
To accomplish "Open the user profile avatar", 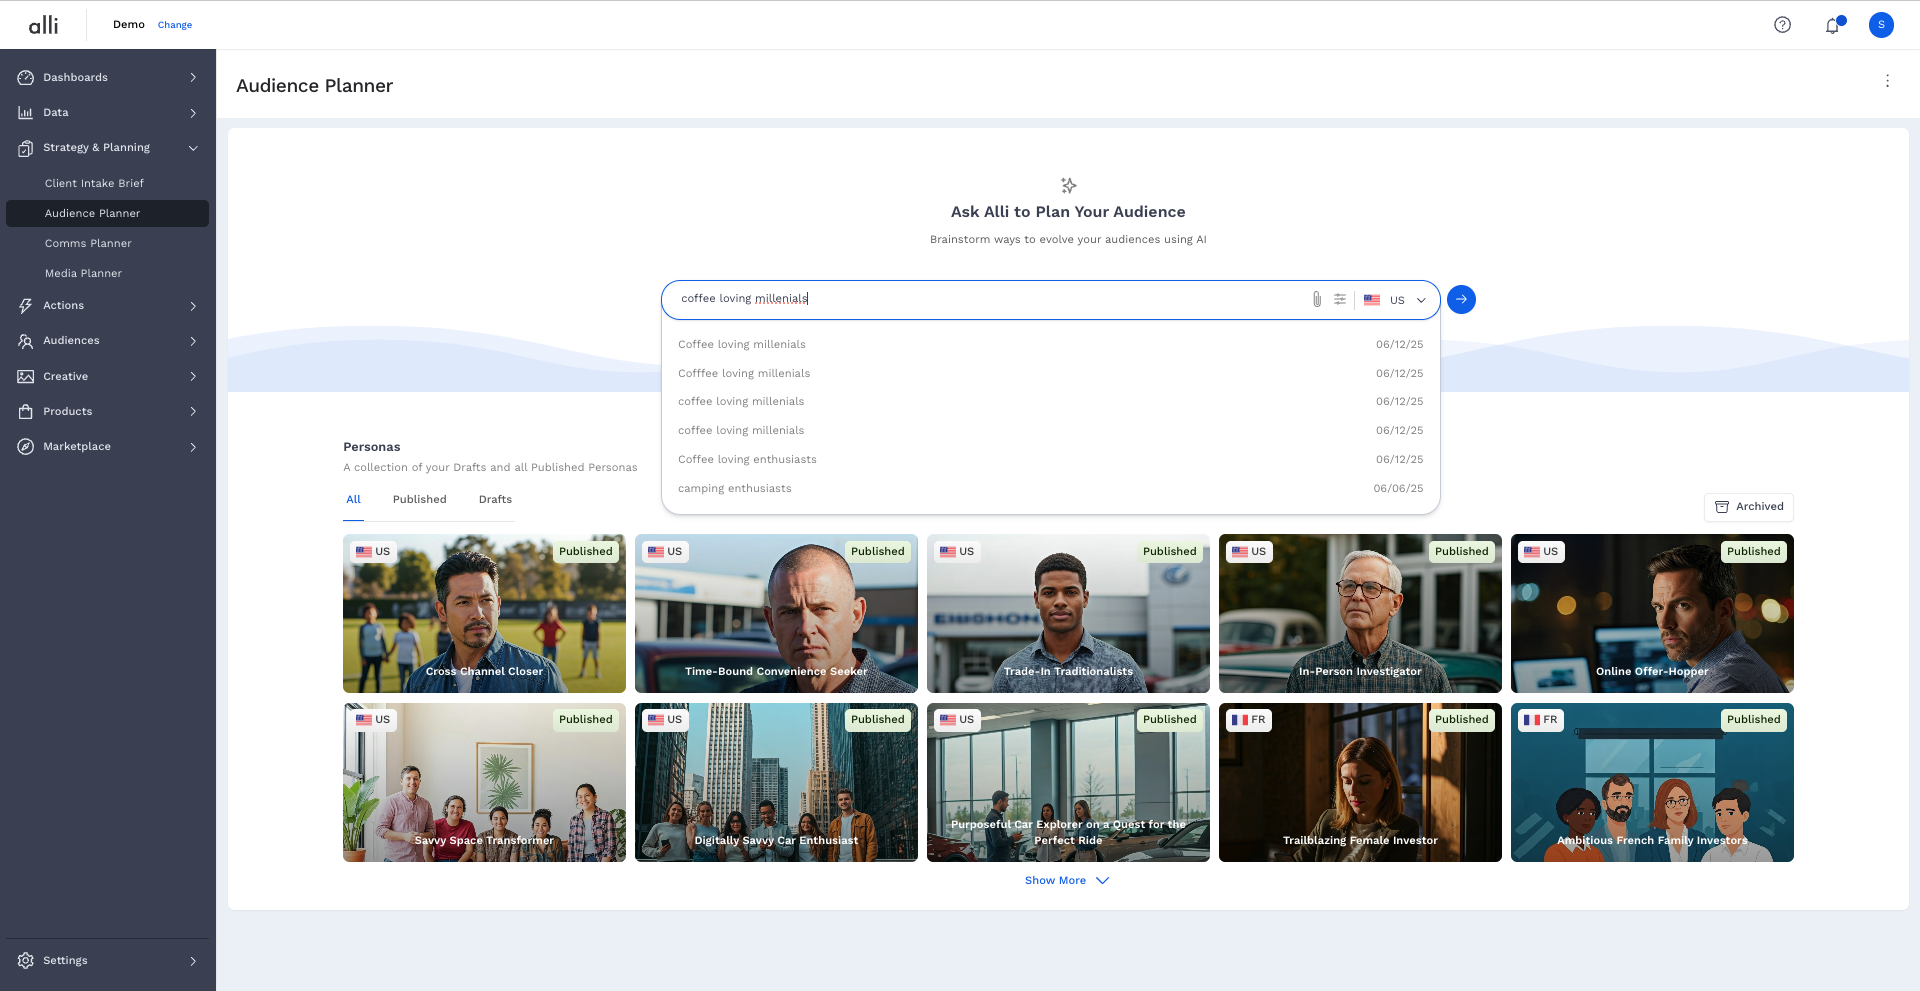I will coord(1881,25).
